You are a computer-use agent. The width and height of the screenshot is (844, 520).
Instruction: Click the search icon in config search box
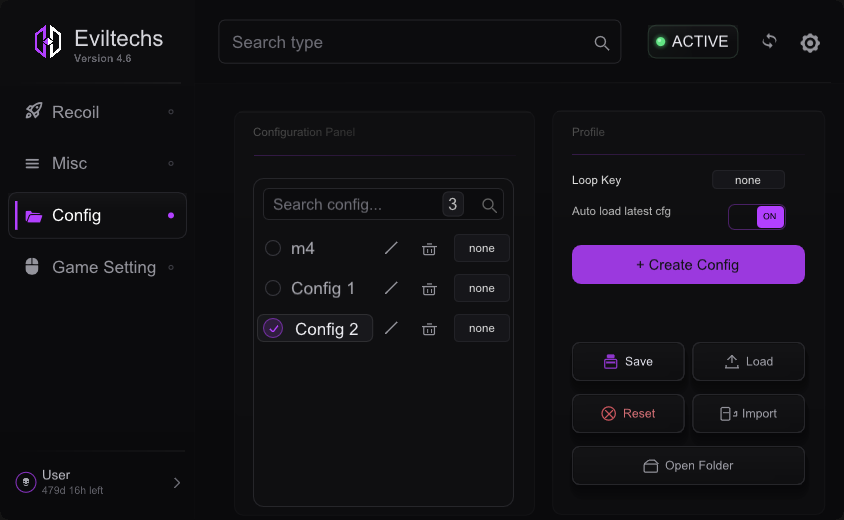click(x=489, y=205)
